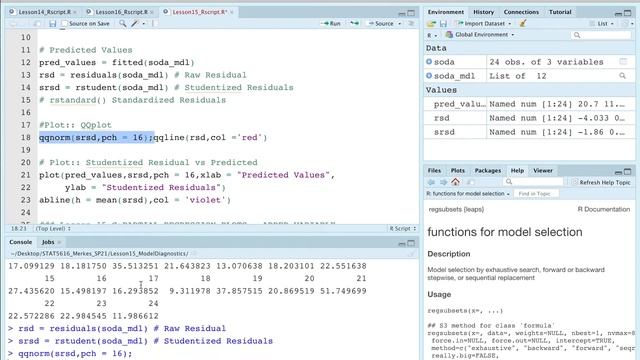The width and height of the screenshot is (640, 360).
Task: Open Help home page
Action: (456, 182)
